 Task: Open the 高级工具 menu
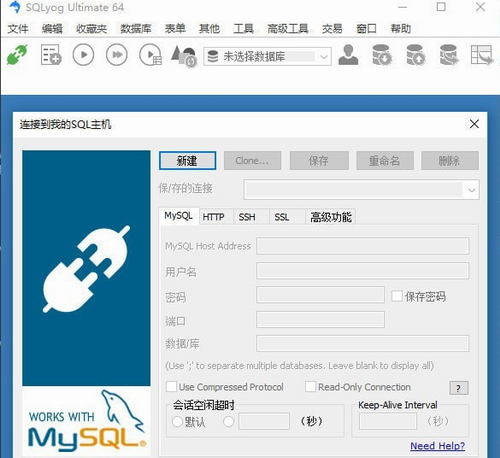288,29
